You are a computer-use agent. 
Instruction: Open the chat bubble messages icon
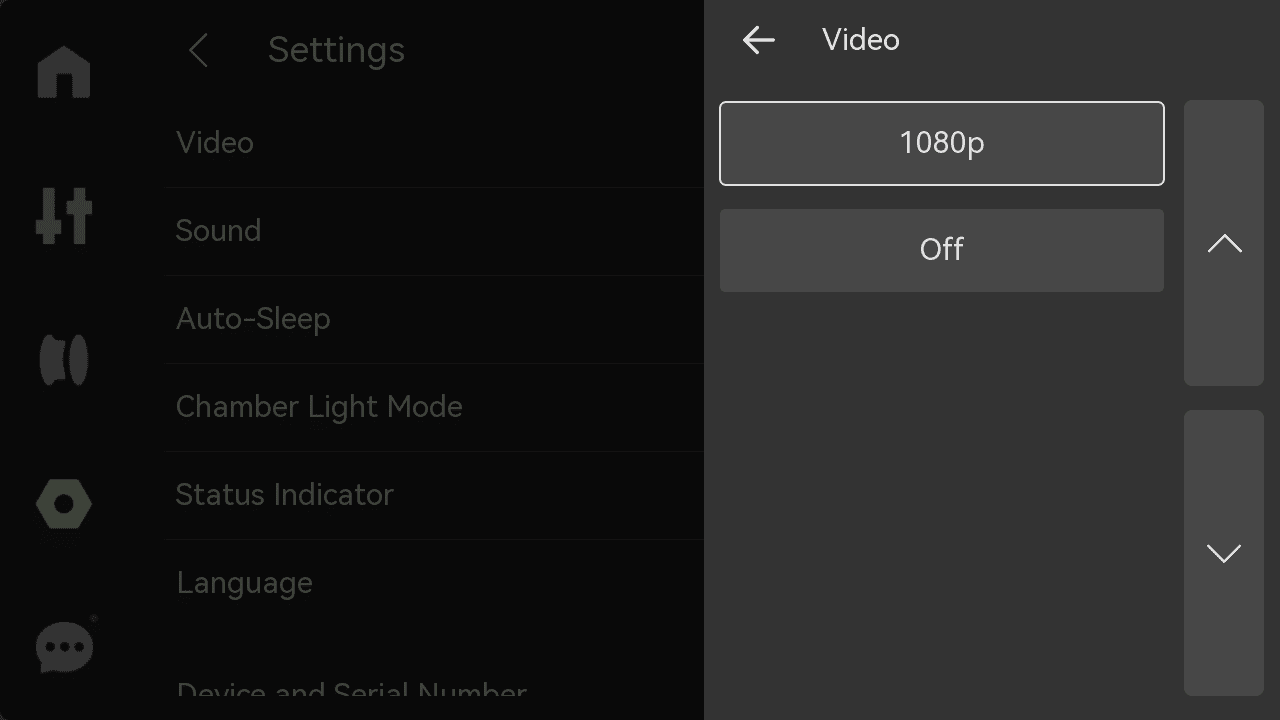65,648
